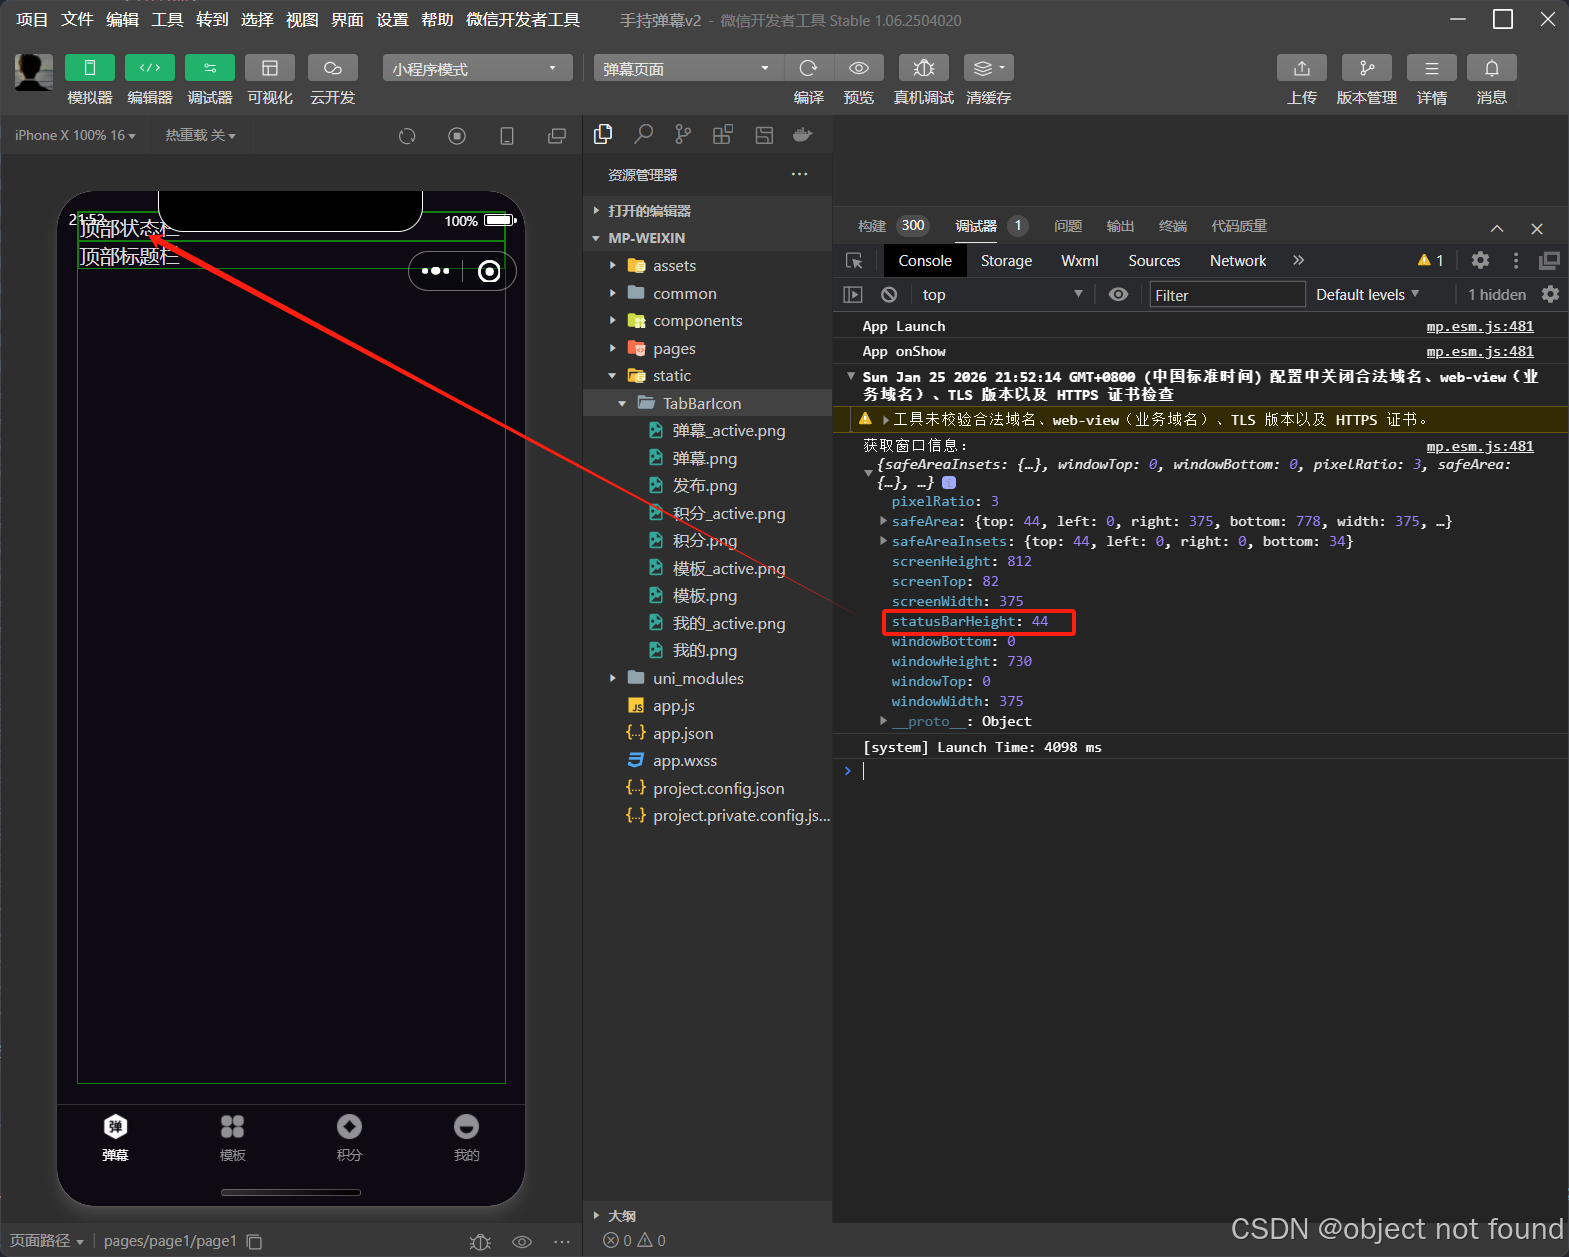Screen dimensions: 1569x1257
Task: Open devtools settings gear icon
Action: (1480, 260)
